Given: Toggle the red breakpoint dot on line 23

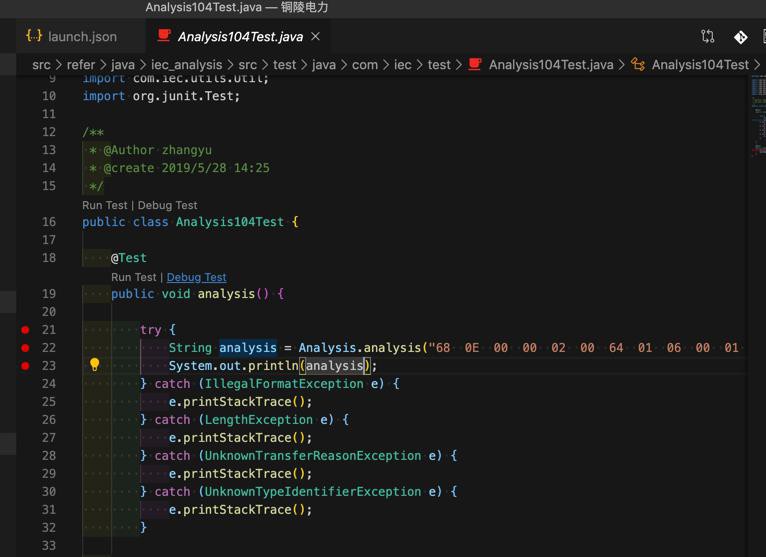Looking at the screenshot, I should 25,366.
